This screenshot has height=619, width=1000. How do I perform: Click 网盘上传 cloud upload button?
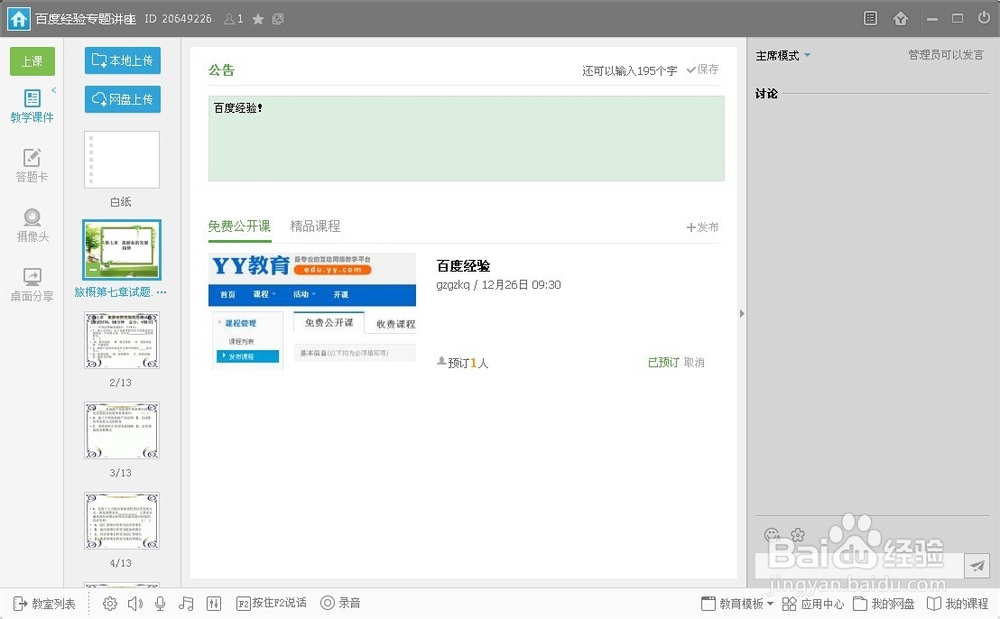click(x=122, y=99)
